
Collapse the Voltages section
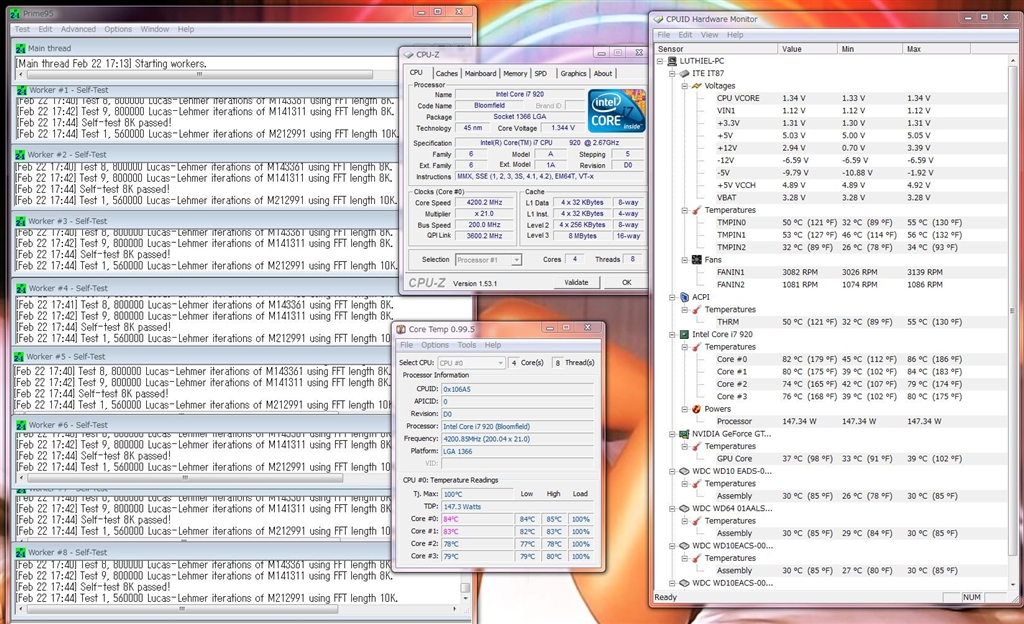(684, 86)
